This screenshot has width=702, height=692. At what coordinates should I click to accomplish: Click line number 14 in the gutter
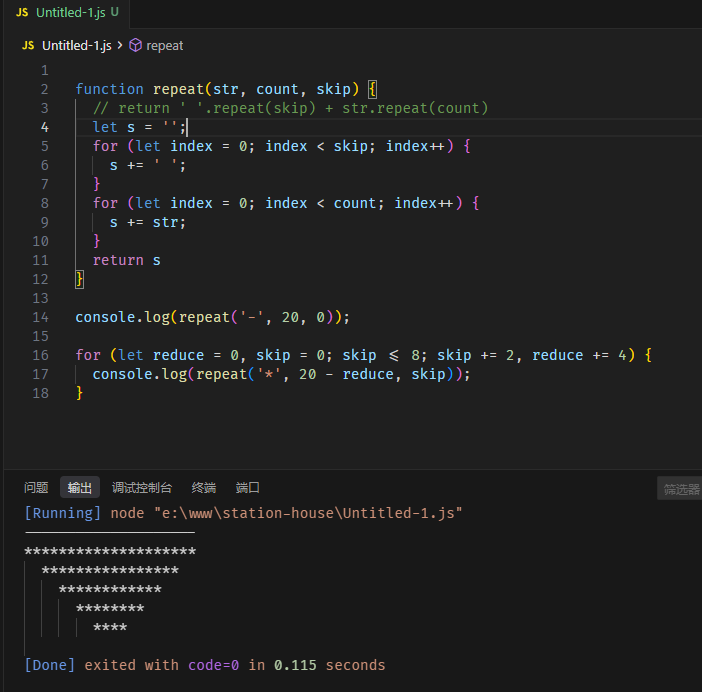tap(40, 317)
